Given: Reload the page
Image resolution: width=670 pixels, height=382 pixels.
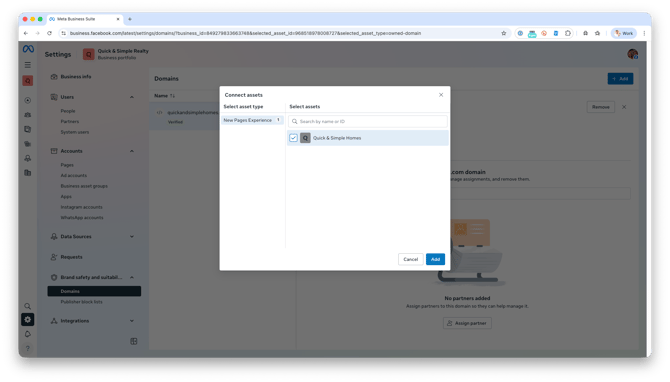Looking at the screenshot, I should click(50, 33).
